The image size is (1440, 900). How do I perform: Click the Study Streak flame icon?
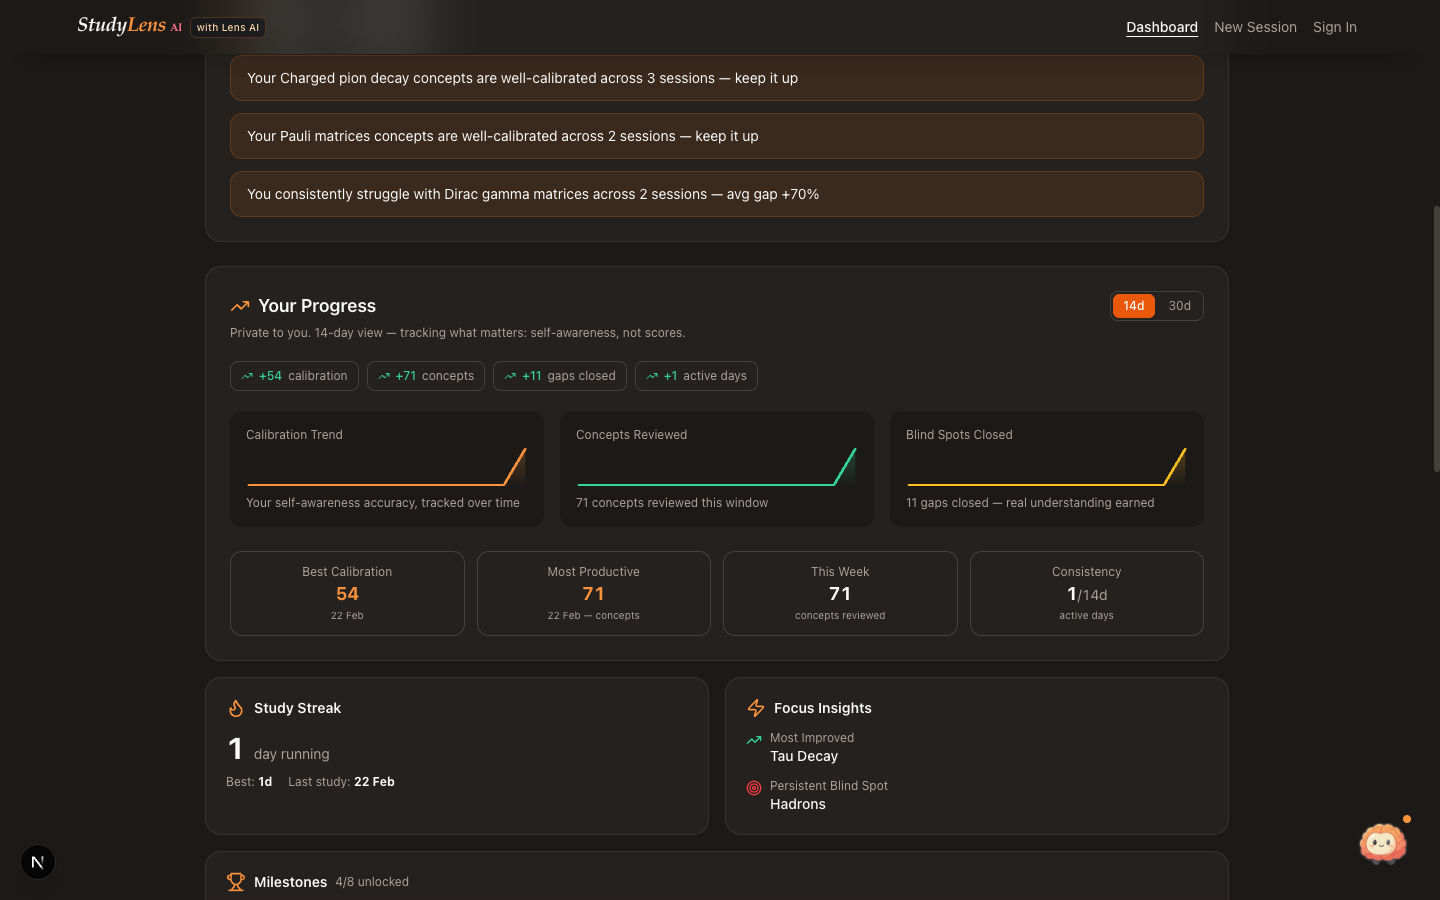(236, 708)
